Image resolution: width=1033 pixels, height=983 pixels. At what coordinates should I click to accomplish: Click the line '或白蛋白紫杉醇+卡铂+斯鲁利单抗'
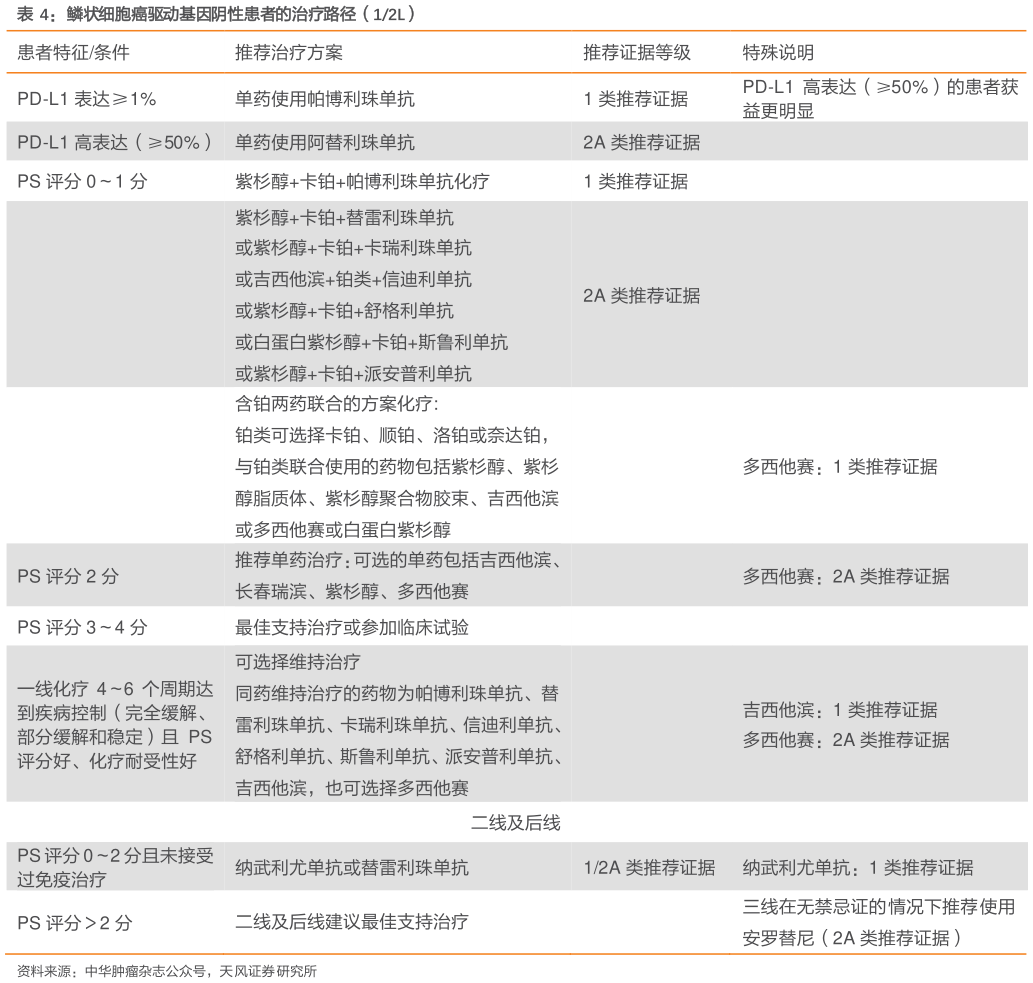coord(371,343)
